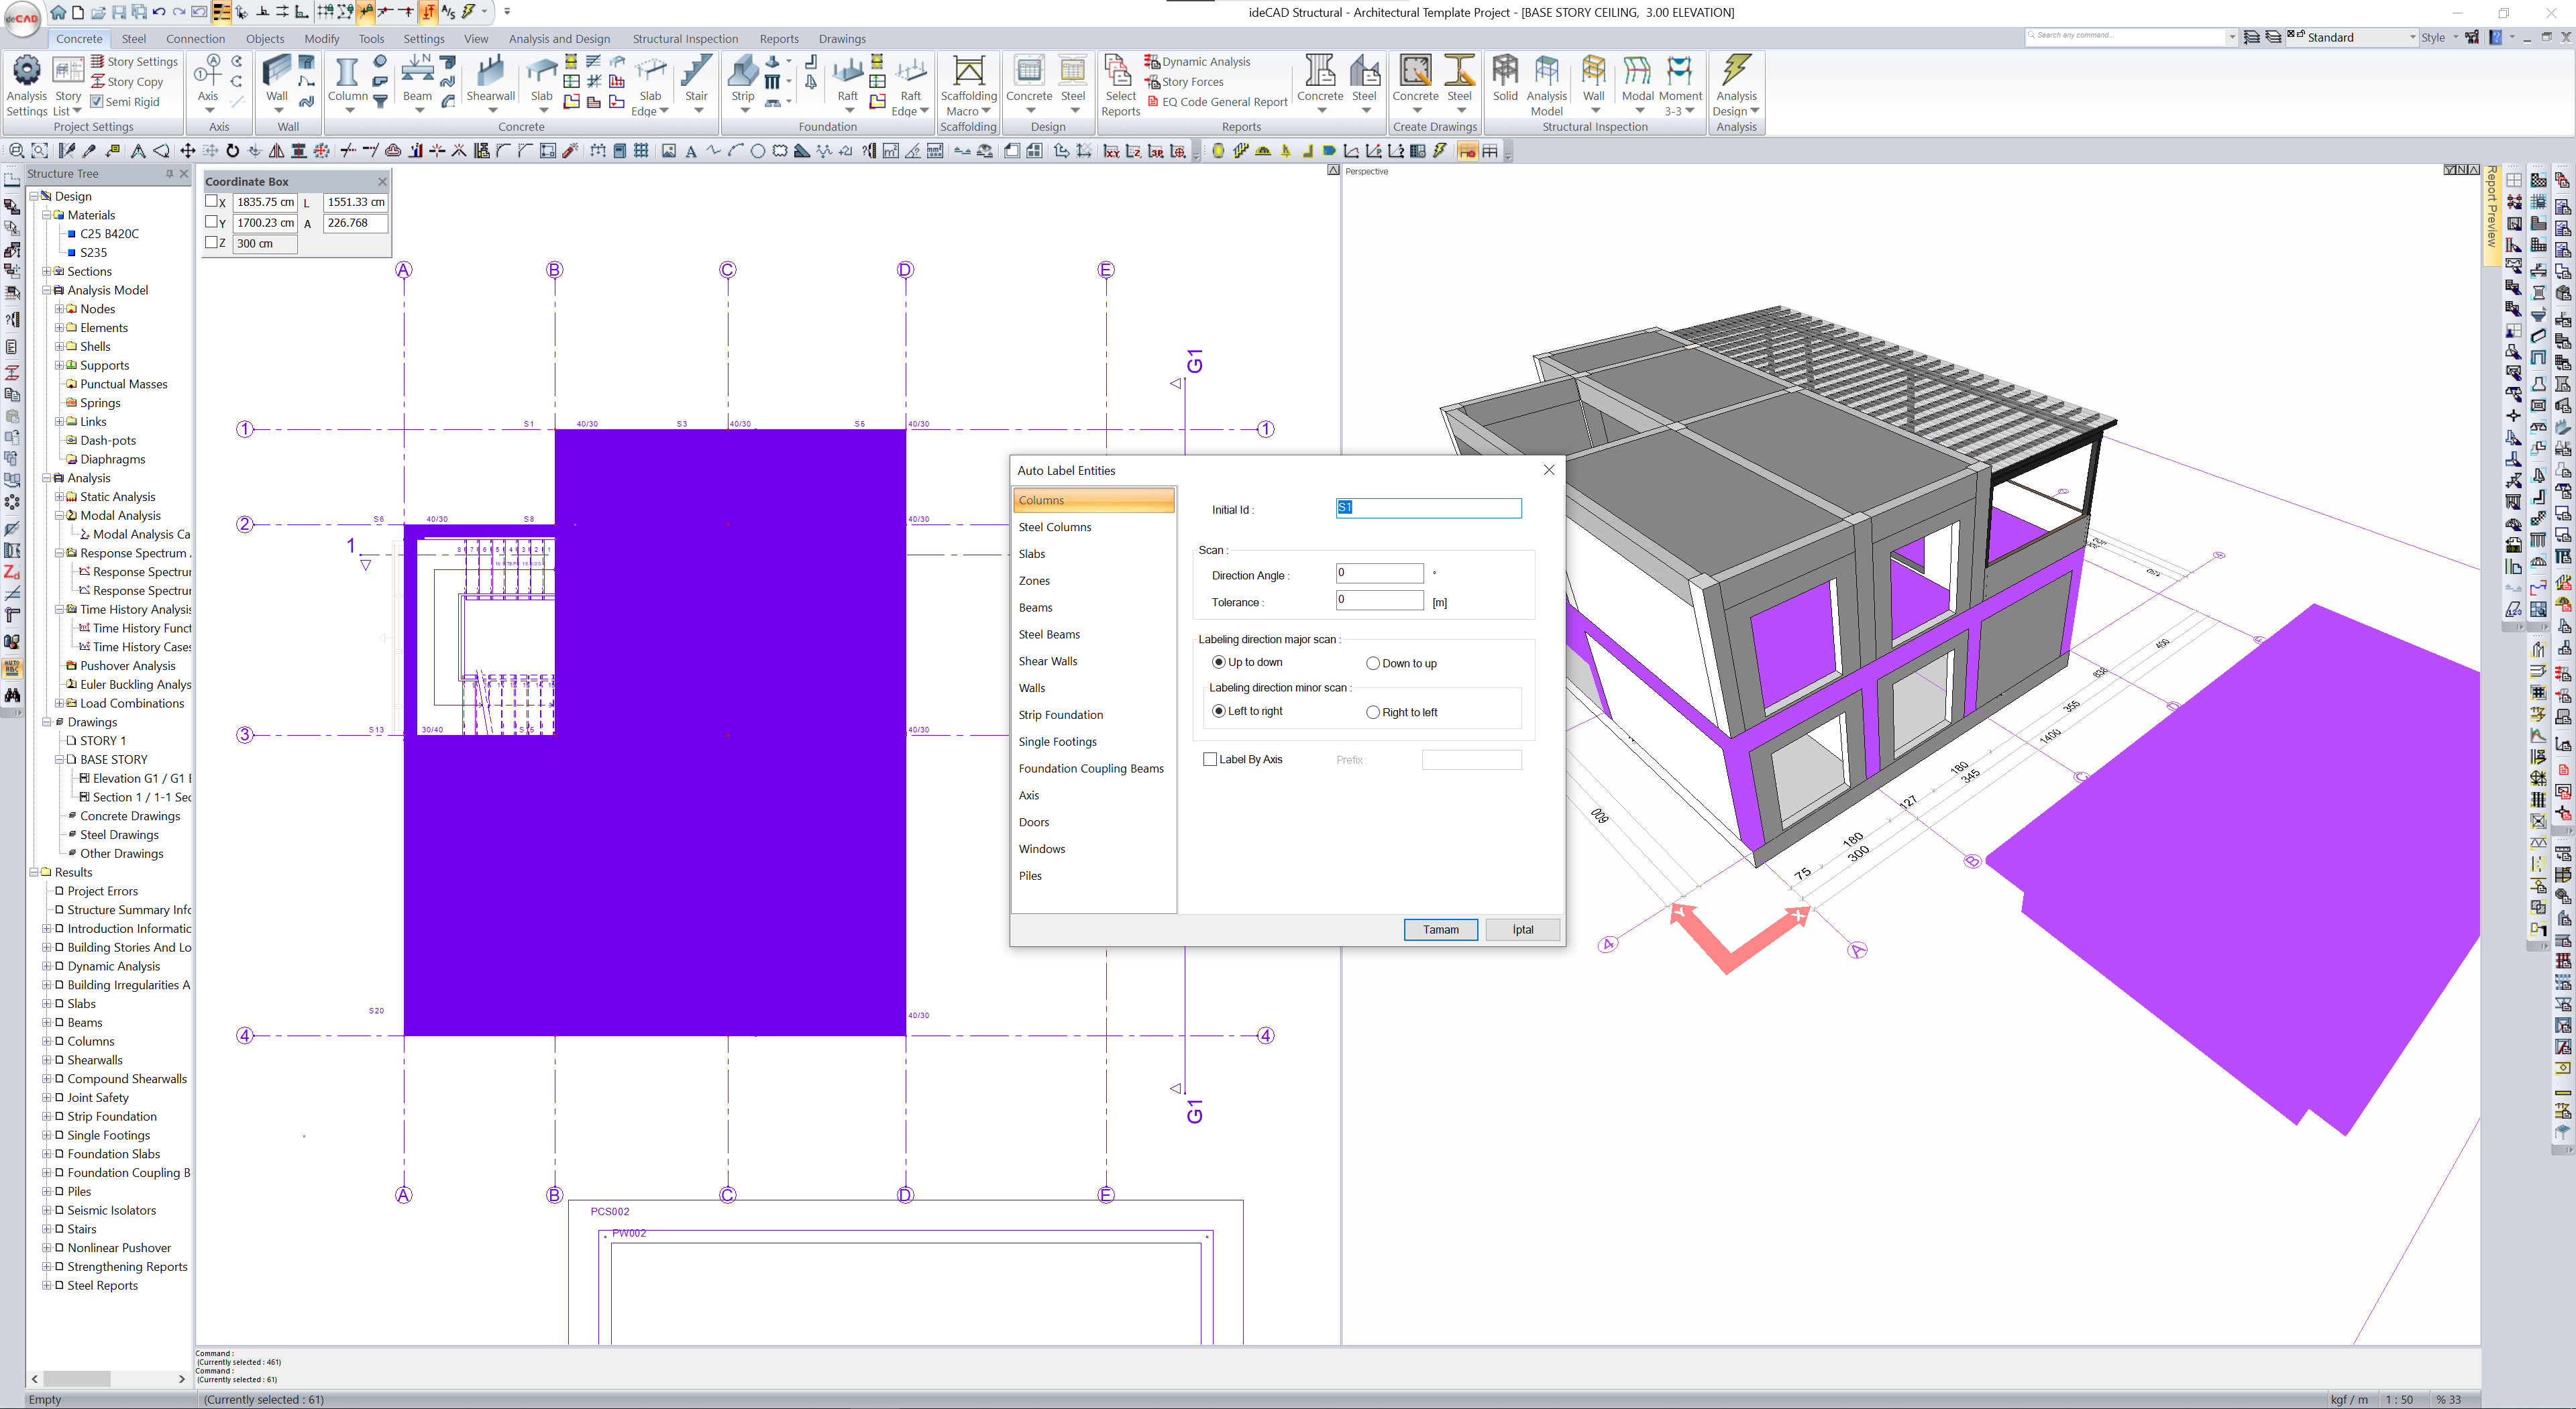Click the Direction Angle input field
Viewport: 2576px width, 1409px height.
pos(1379,573)
